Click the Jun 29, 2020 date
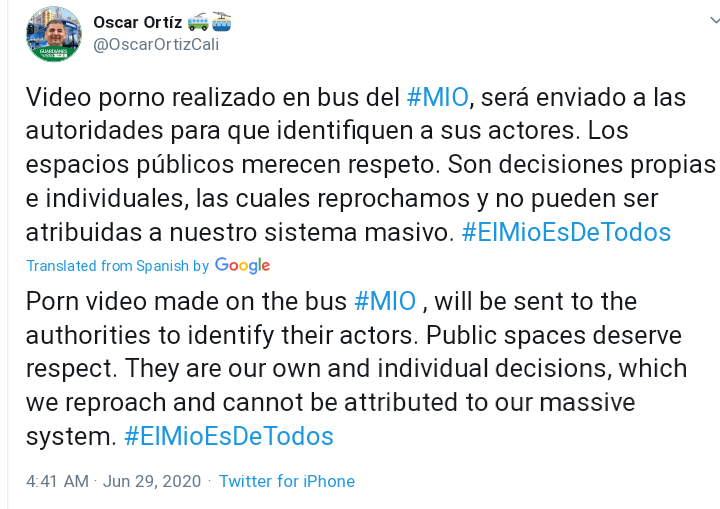The height and width of the screenshot is (509, 720). click(150, 481)
